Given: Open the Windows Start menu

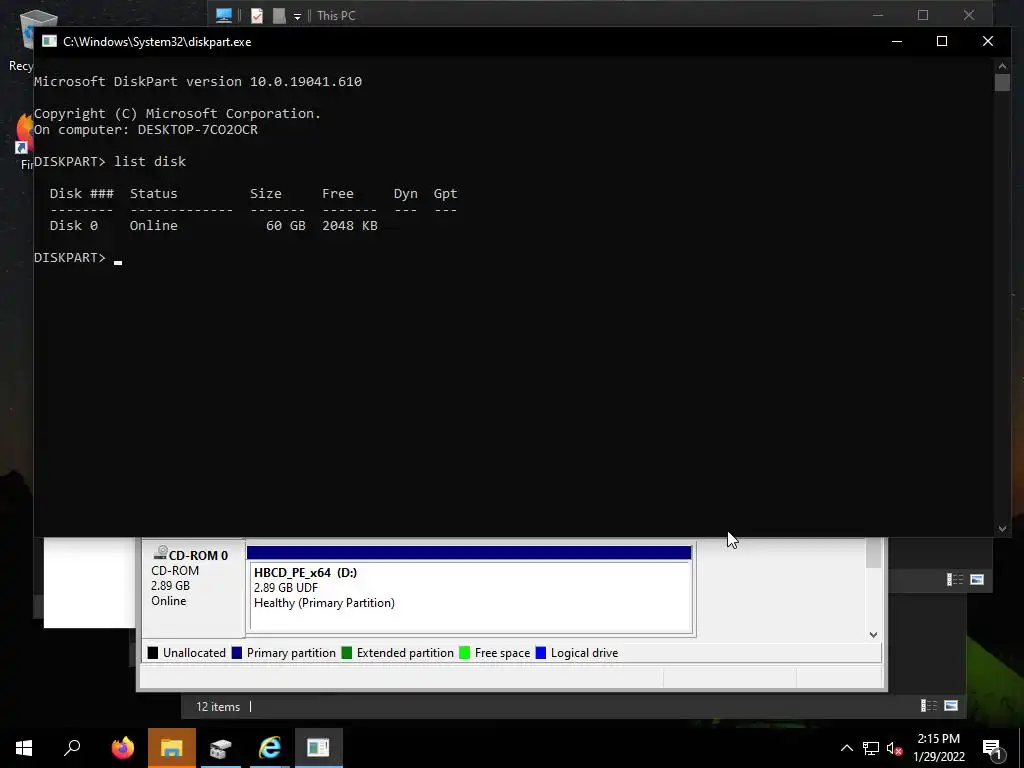Looking at the screenshot, I should (x=24, y=748).
